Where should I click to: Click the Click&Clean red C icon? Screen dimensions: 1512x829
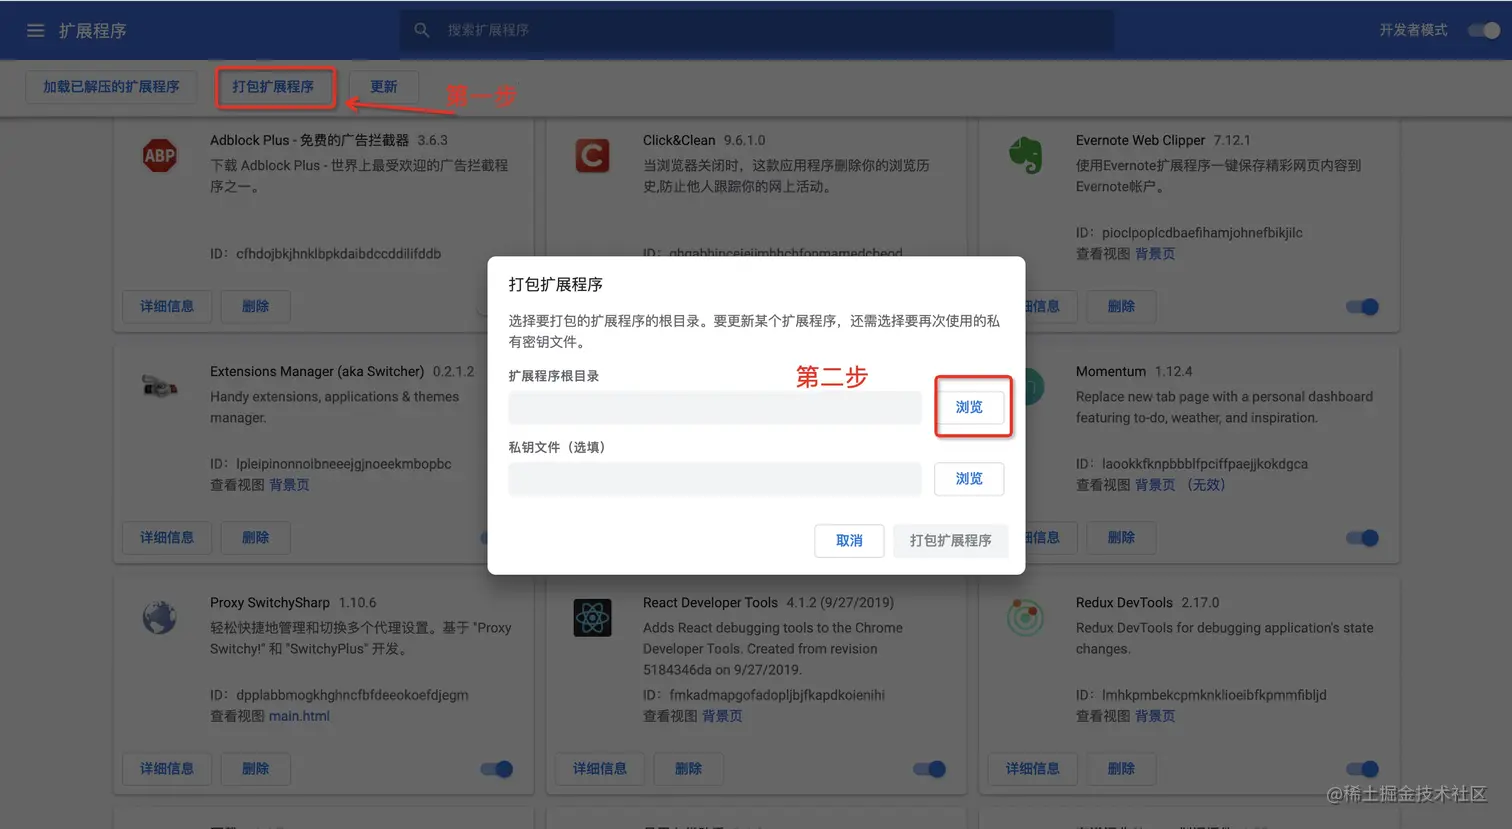click(592, 155)
